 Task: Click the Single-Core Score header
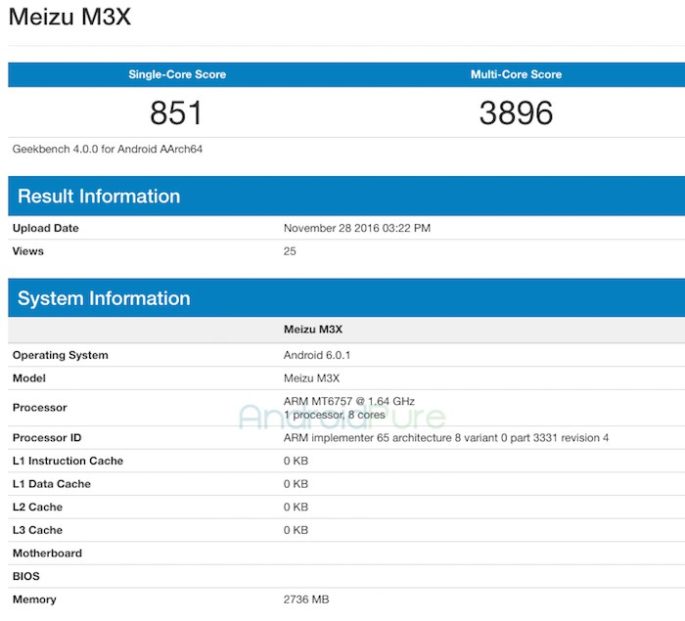pyautogui.click(x=176, y=75)
